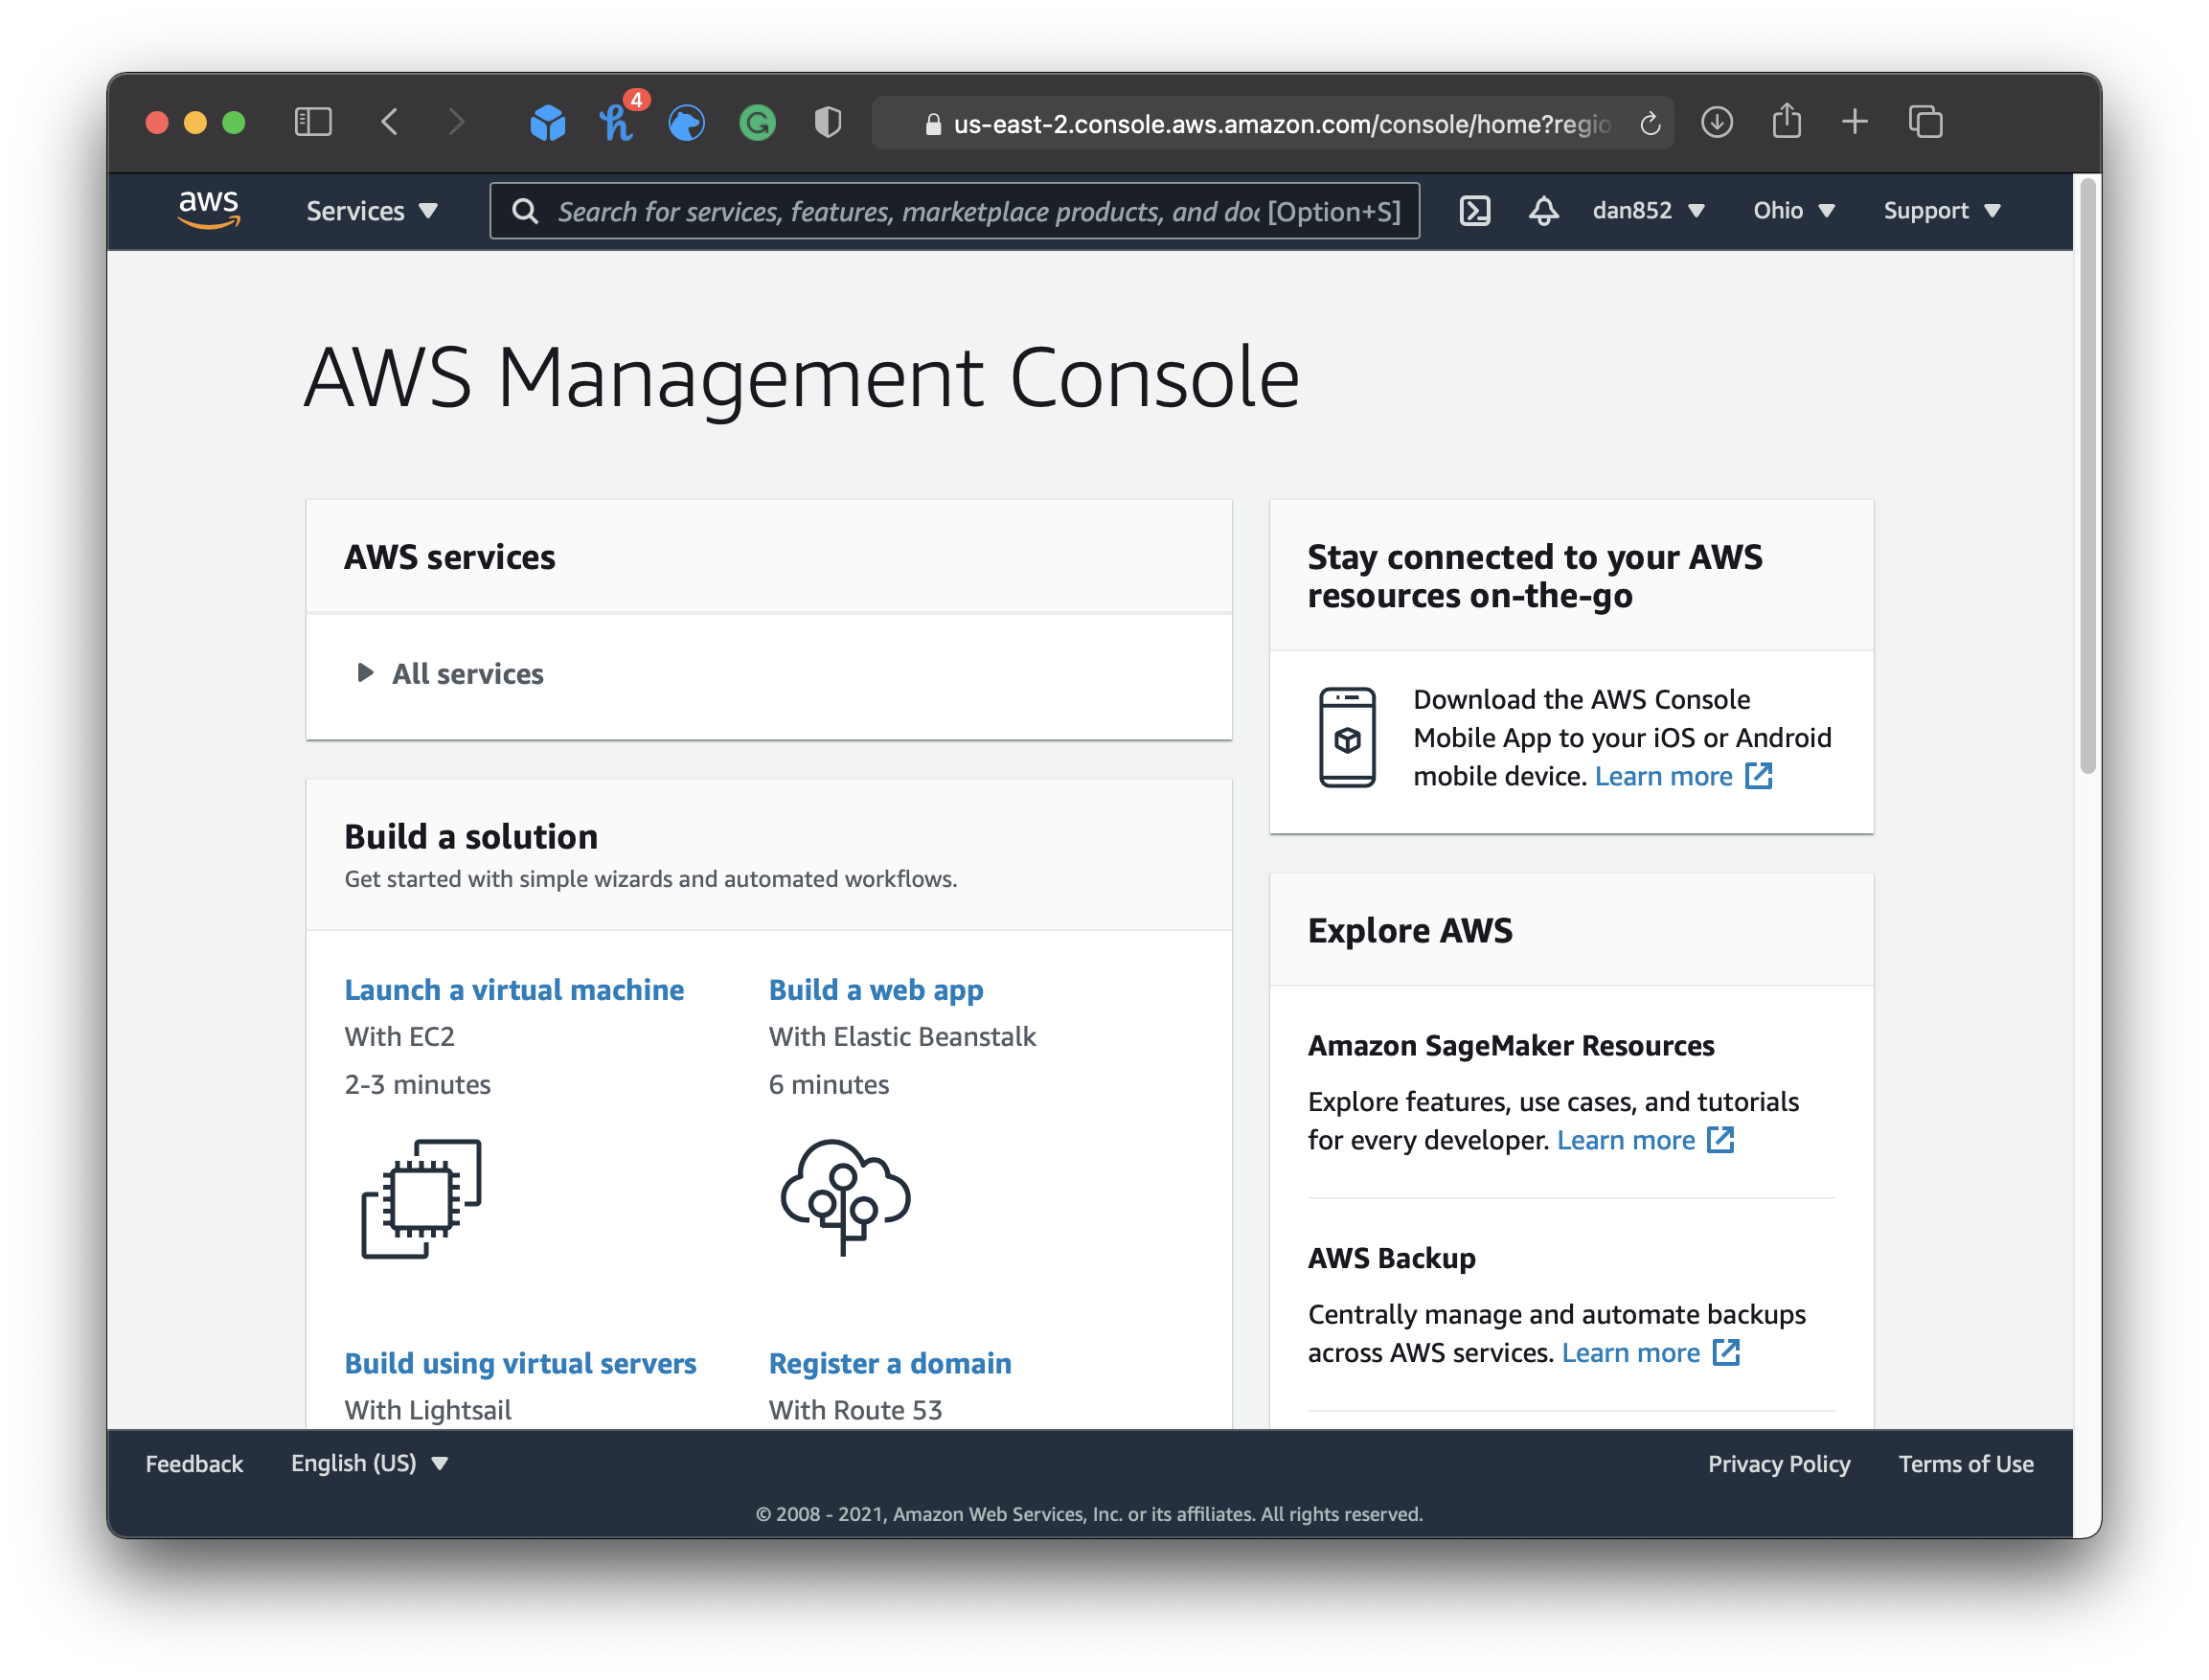Click the "6 minutes" text

click(828, 1084)
